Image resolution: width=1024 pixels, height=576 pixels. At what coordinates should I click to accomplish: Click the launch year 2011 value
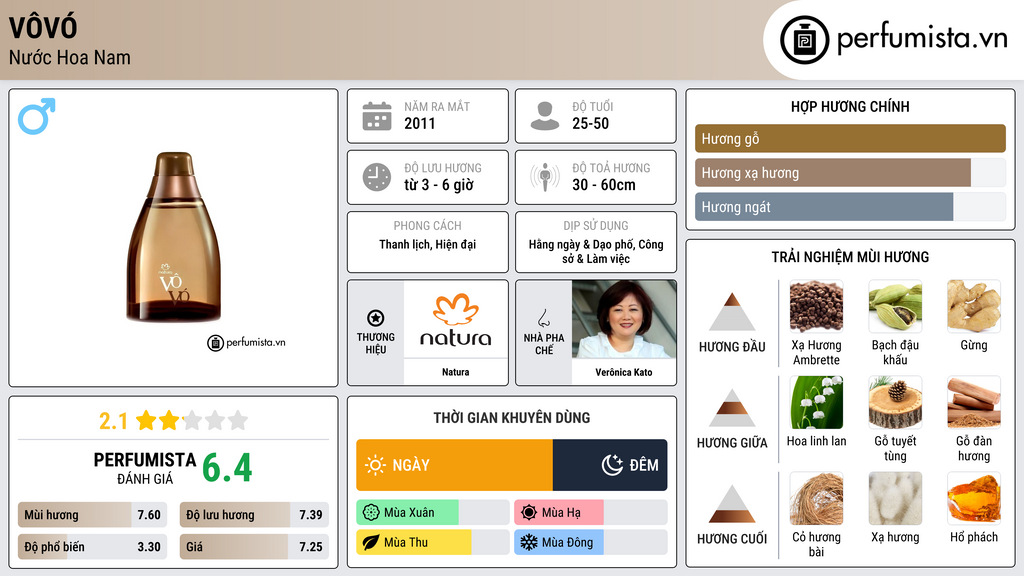[x=419, y=123]
